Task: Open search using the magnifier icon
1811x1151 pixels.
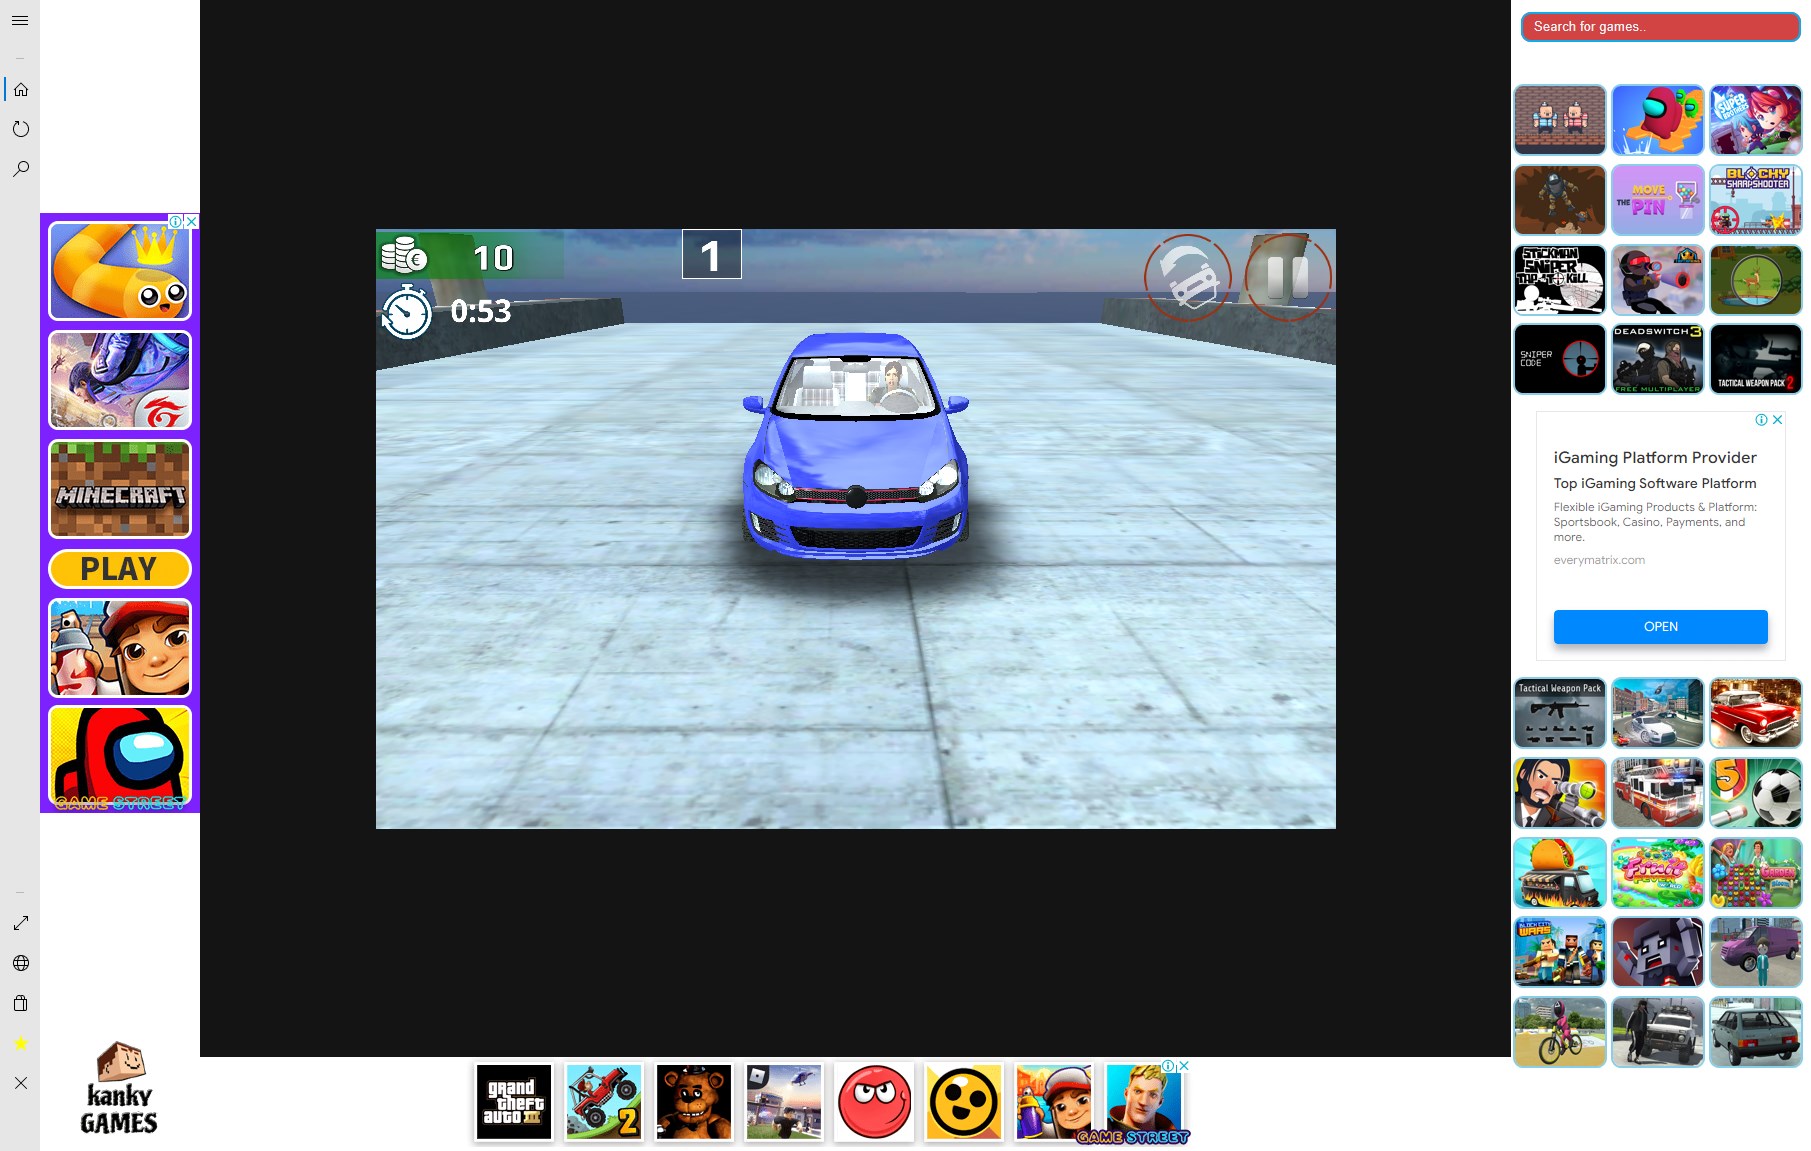Action: [x=21, y=168]
